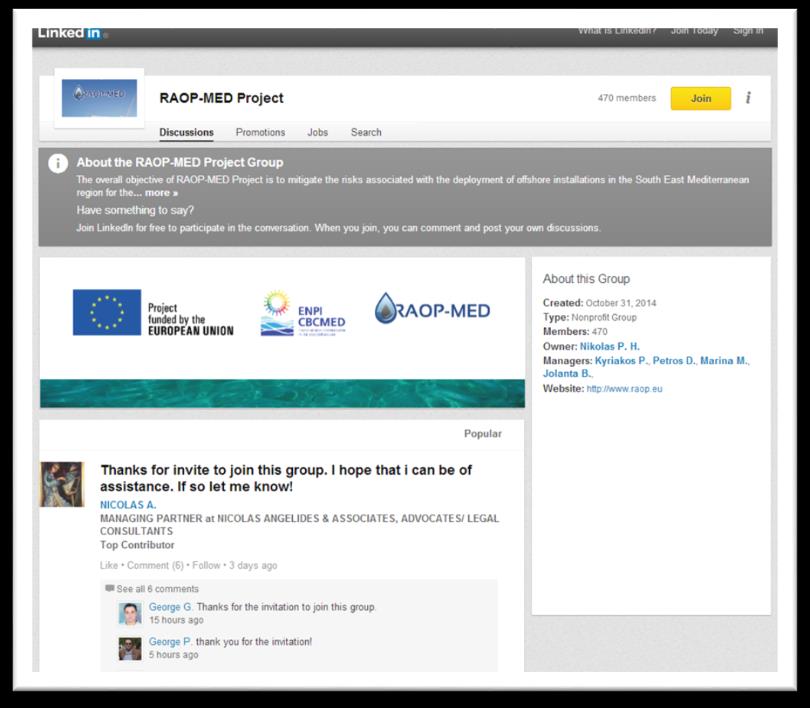Viewport: 810px width, 708px height.
Task: Click "Project funded by the EUROPEAN UNION" text
Action: tap(191, 319)
